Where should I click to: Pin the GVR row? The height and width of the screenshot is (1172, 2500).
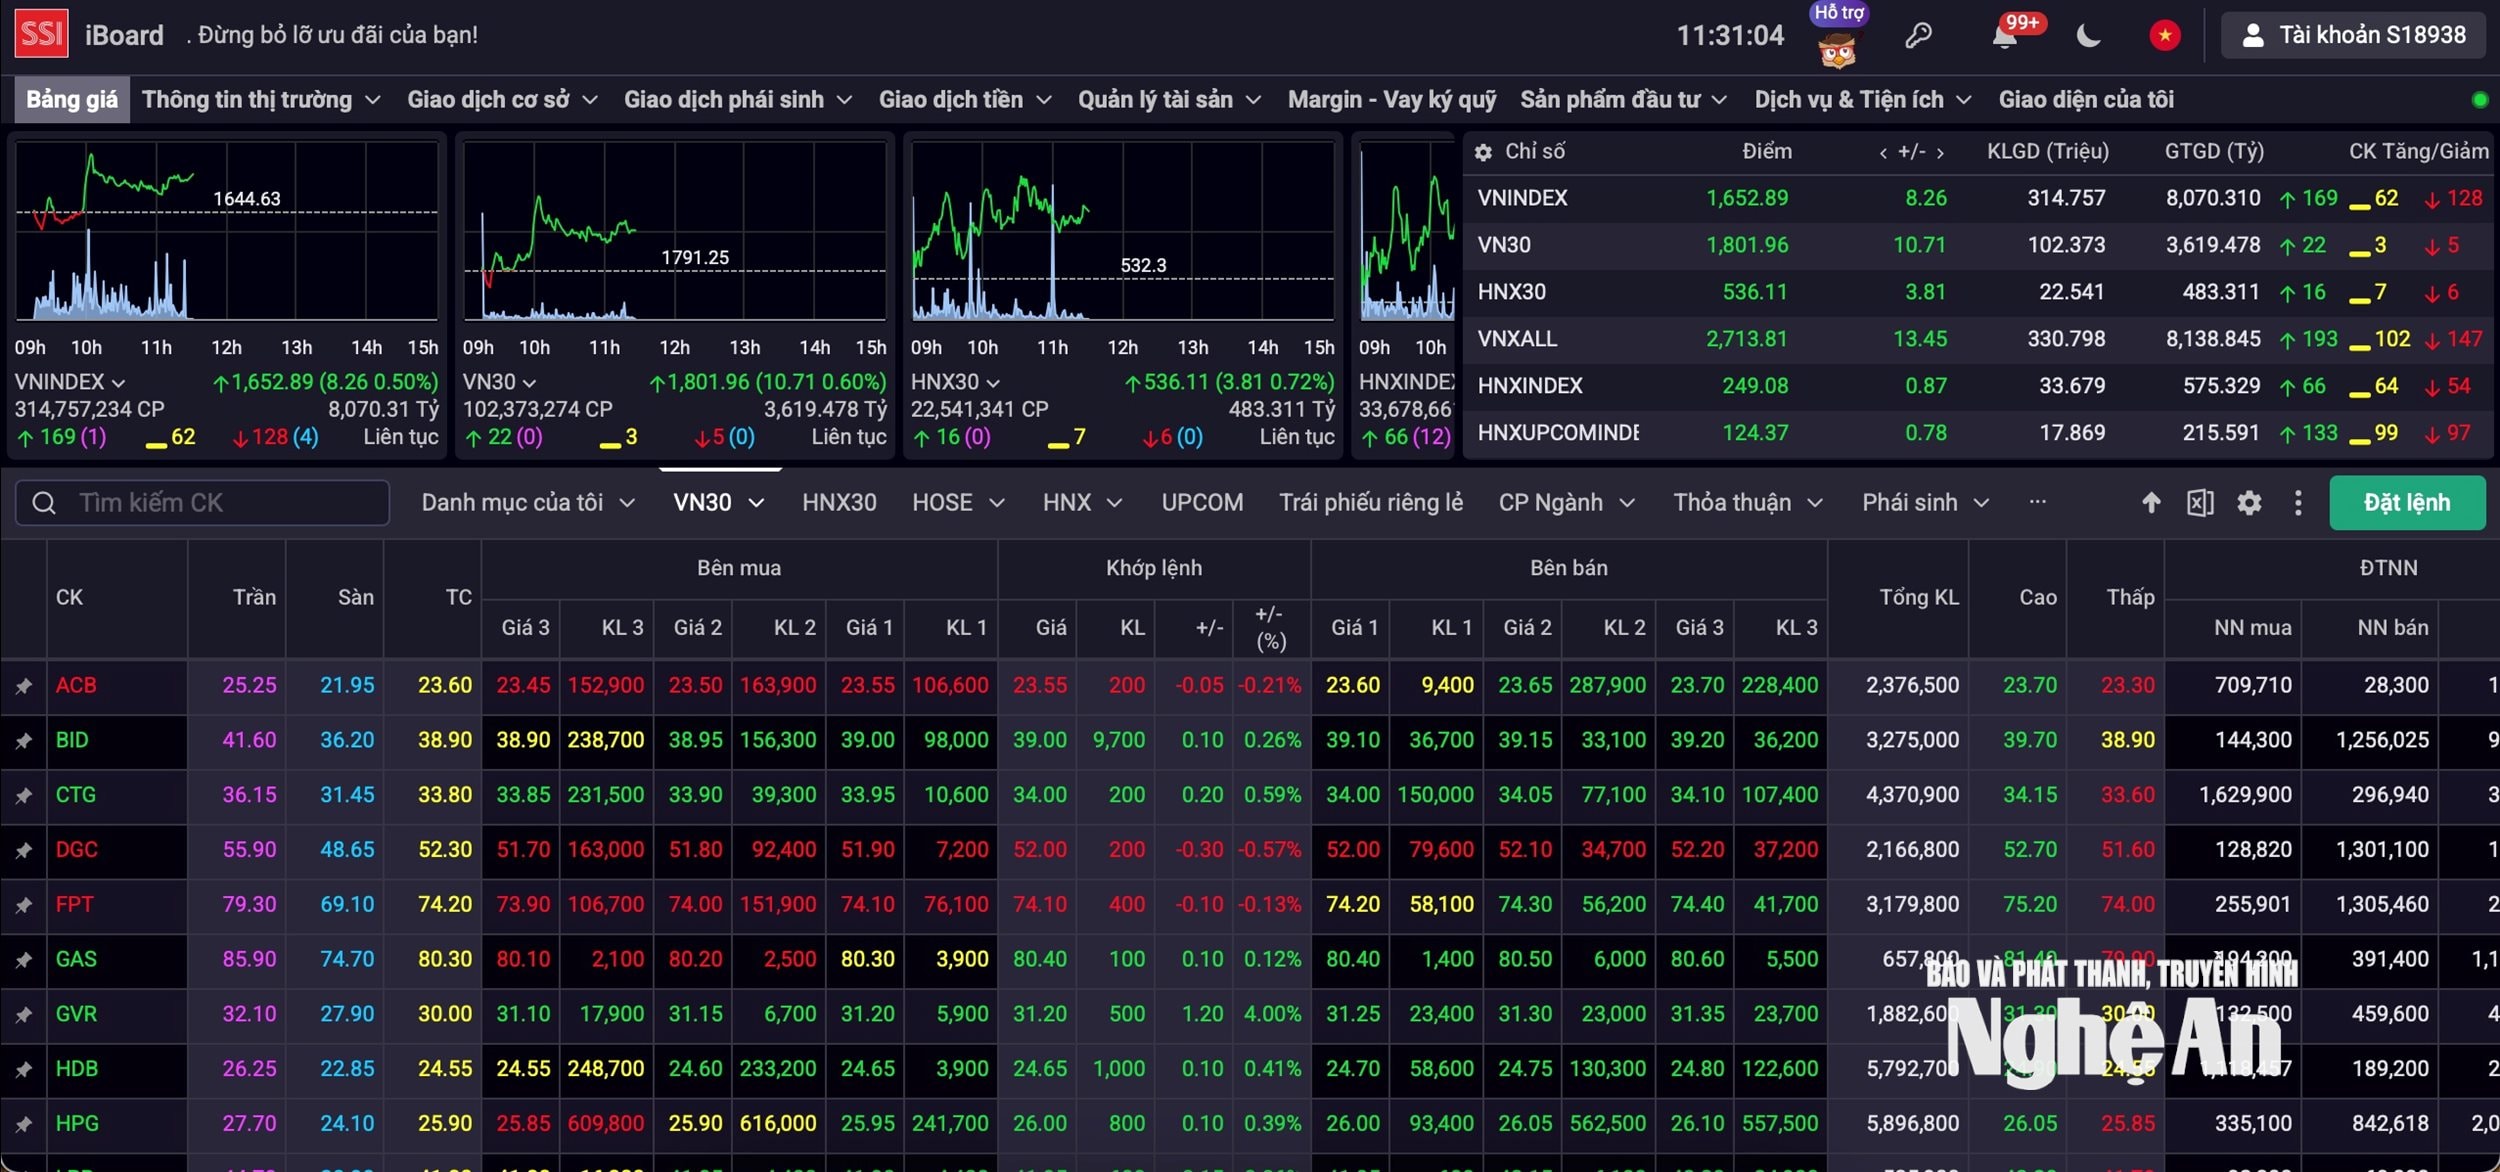pos(24,1015)
